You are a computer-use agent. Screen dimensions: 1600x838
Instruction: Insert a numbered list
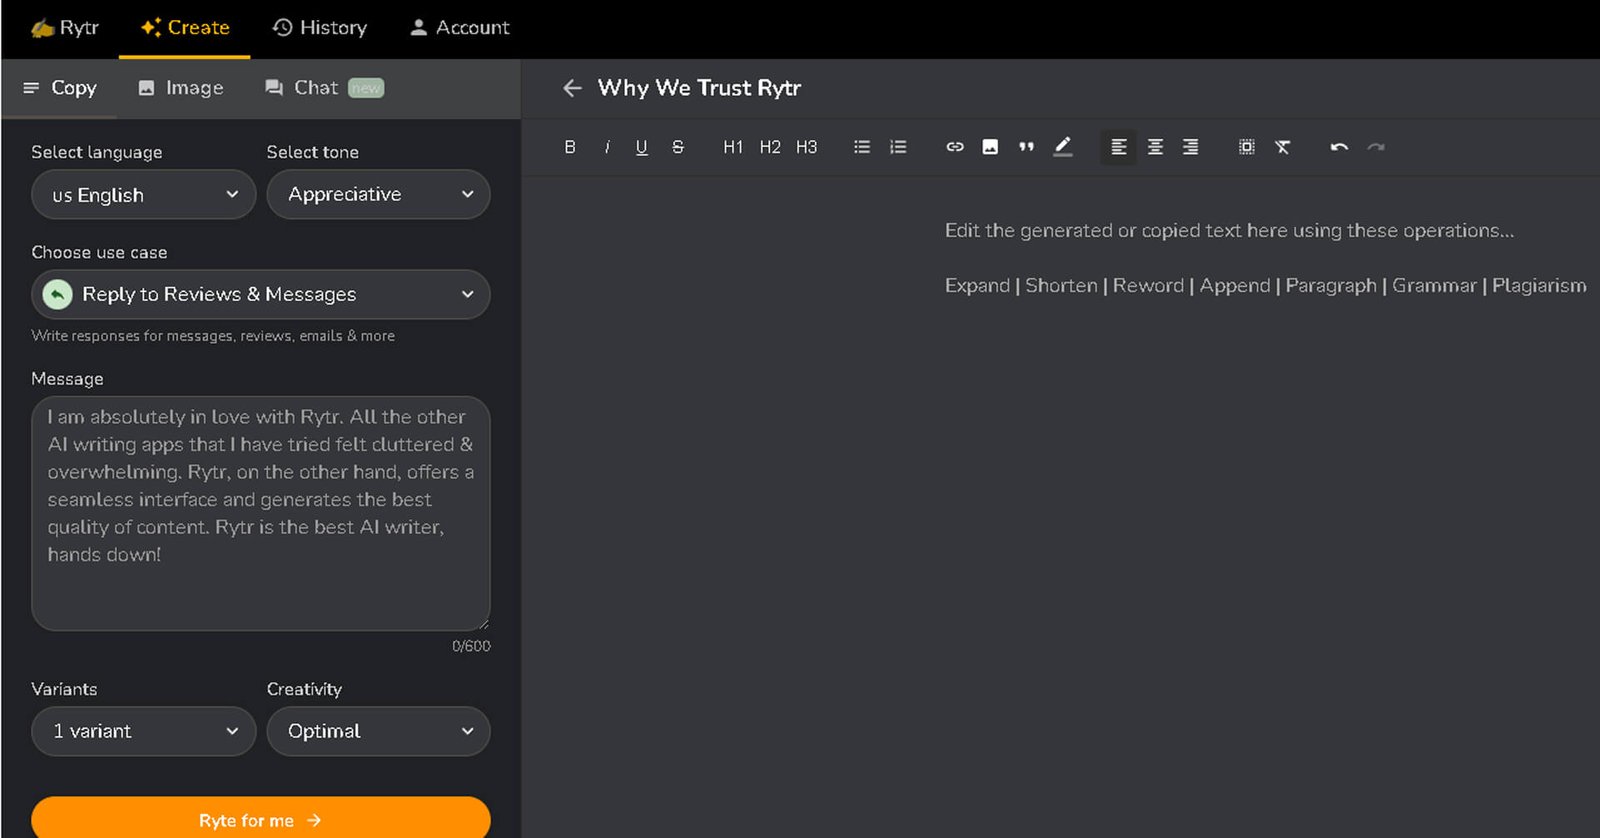click(898, 147)
